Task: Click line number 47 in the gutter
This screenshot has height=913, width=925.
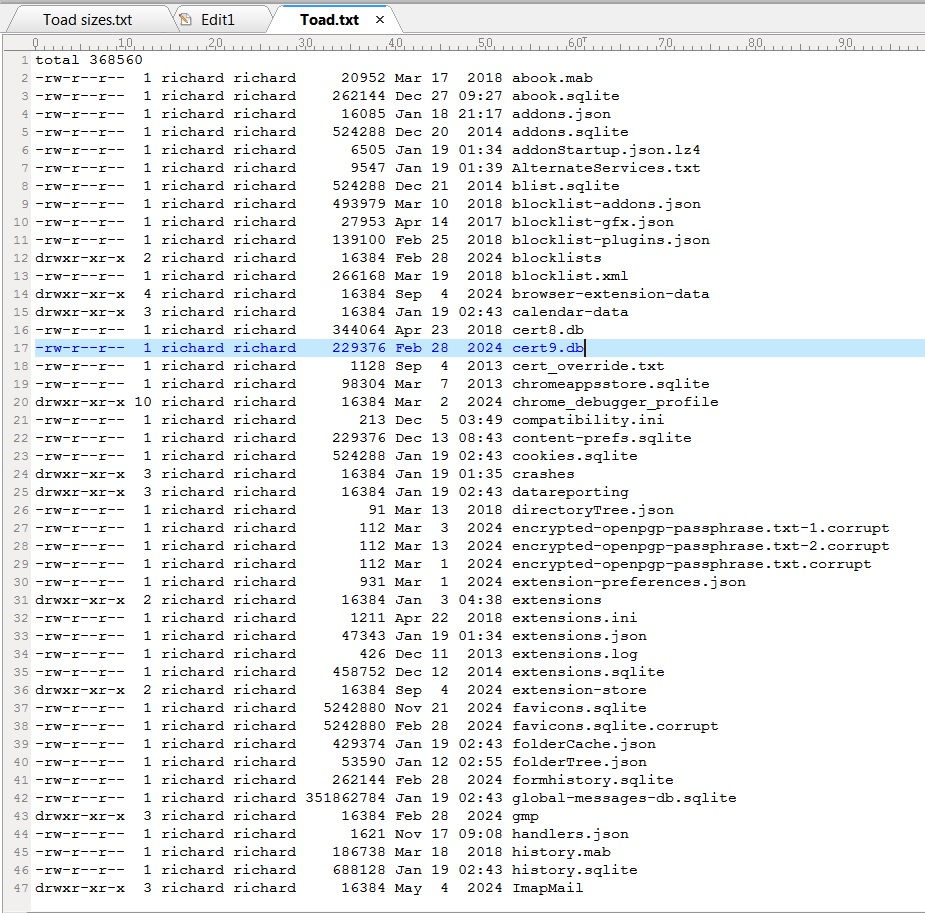Action: [x=22, y=888]
